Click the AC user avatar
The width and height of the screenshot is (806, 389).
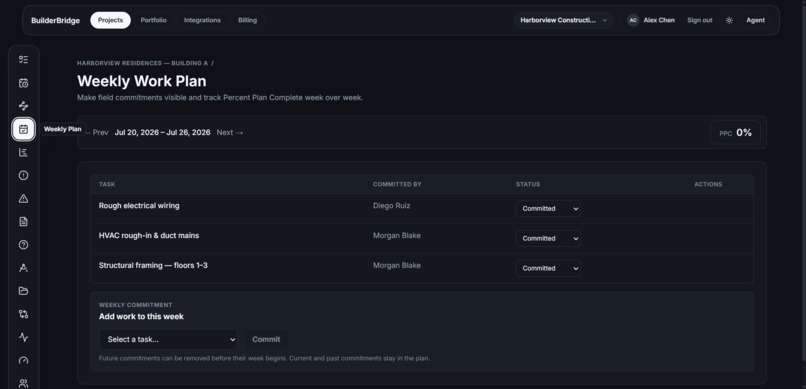click(633, 20)
